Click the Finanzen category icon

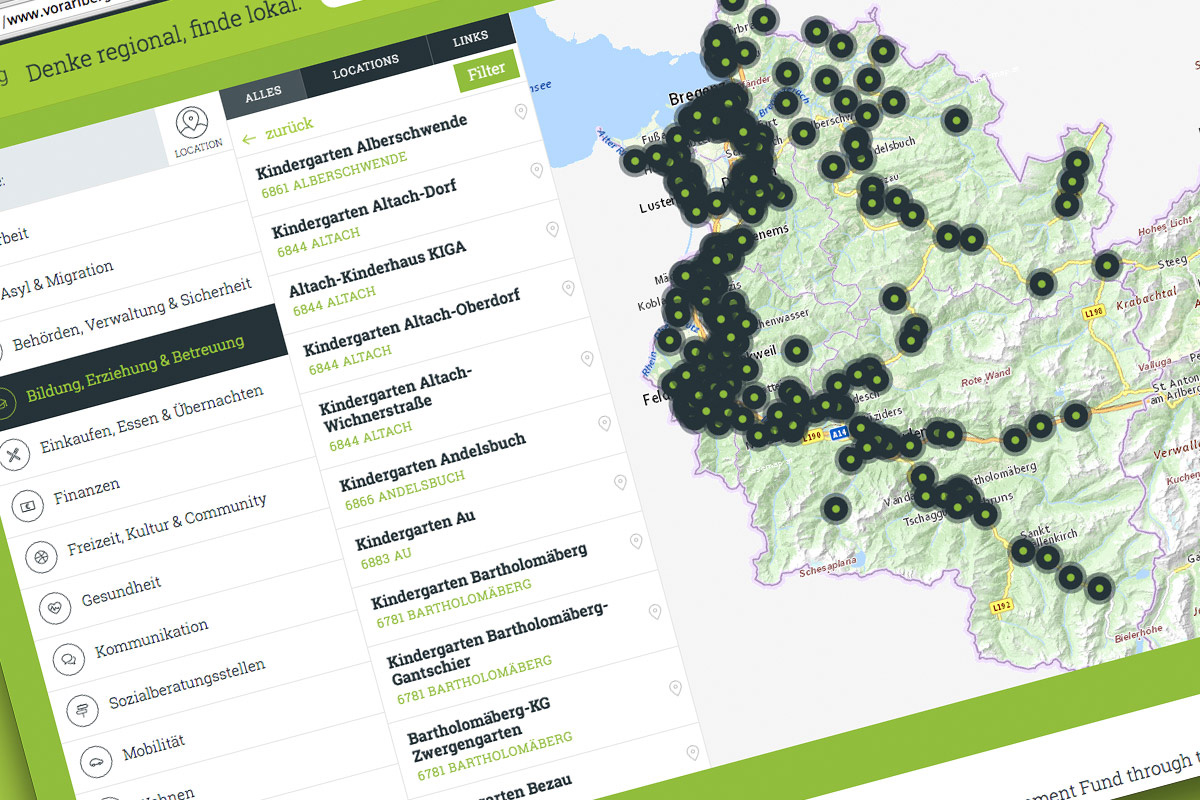tap(27, 505)
